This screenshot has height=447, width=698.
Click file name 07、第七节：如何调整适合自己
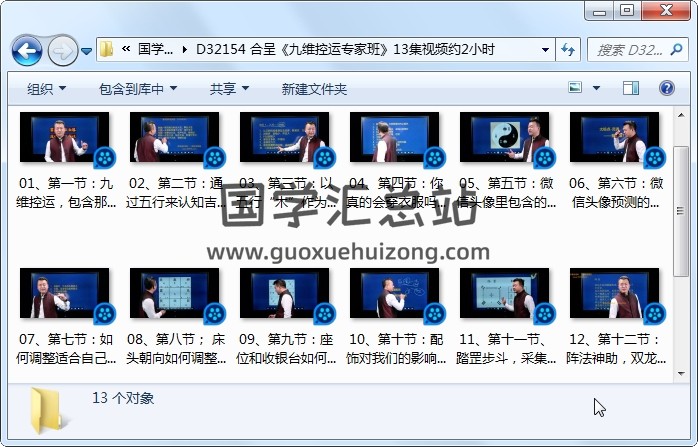(66, 349)
